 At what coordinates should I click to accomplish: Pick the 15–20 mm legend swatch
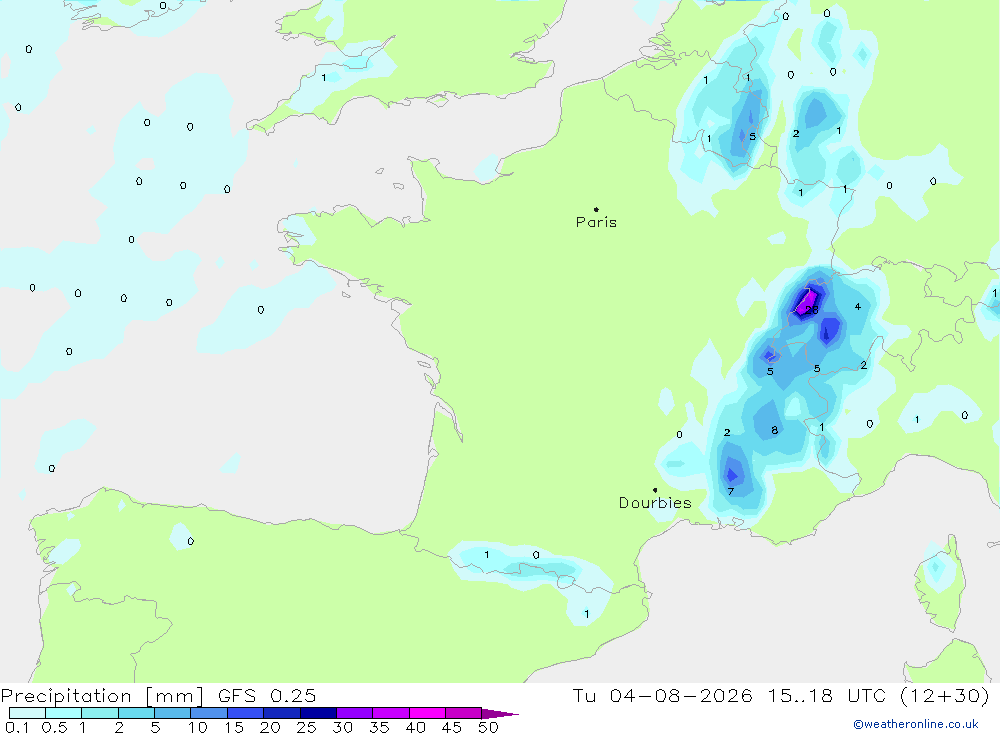pos(246,713)
